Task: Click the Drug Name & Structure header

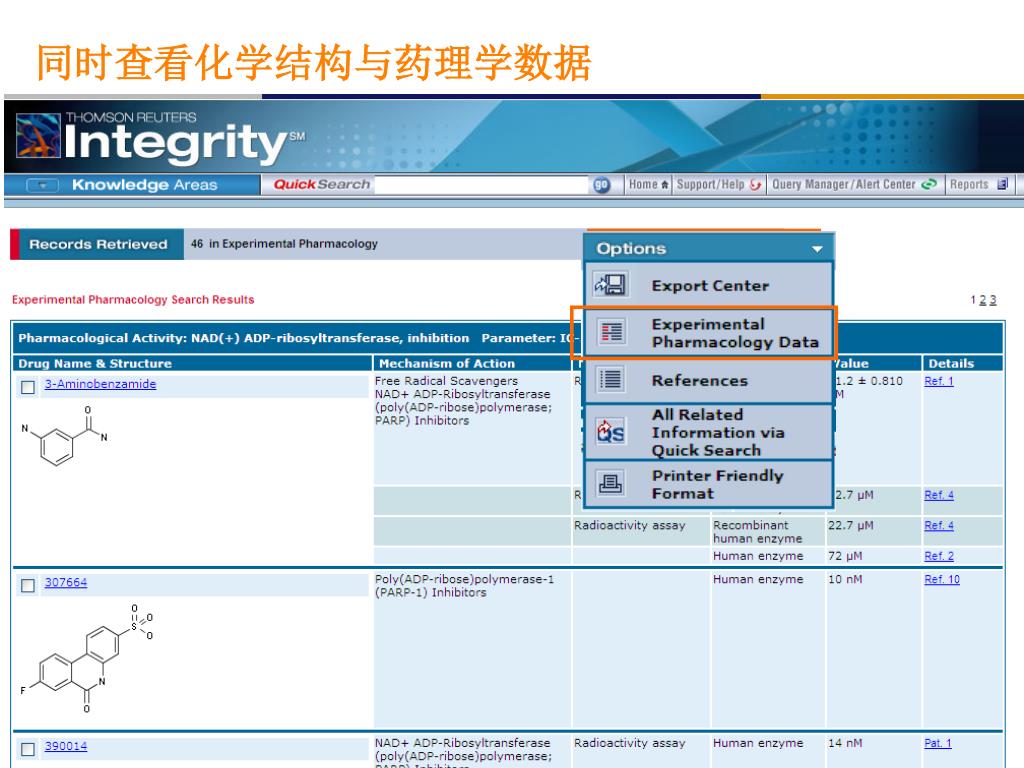Action: click(x=95, y=364)
